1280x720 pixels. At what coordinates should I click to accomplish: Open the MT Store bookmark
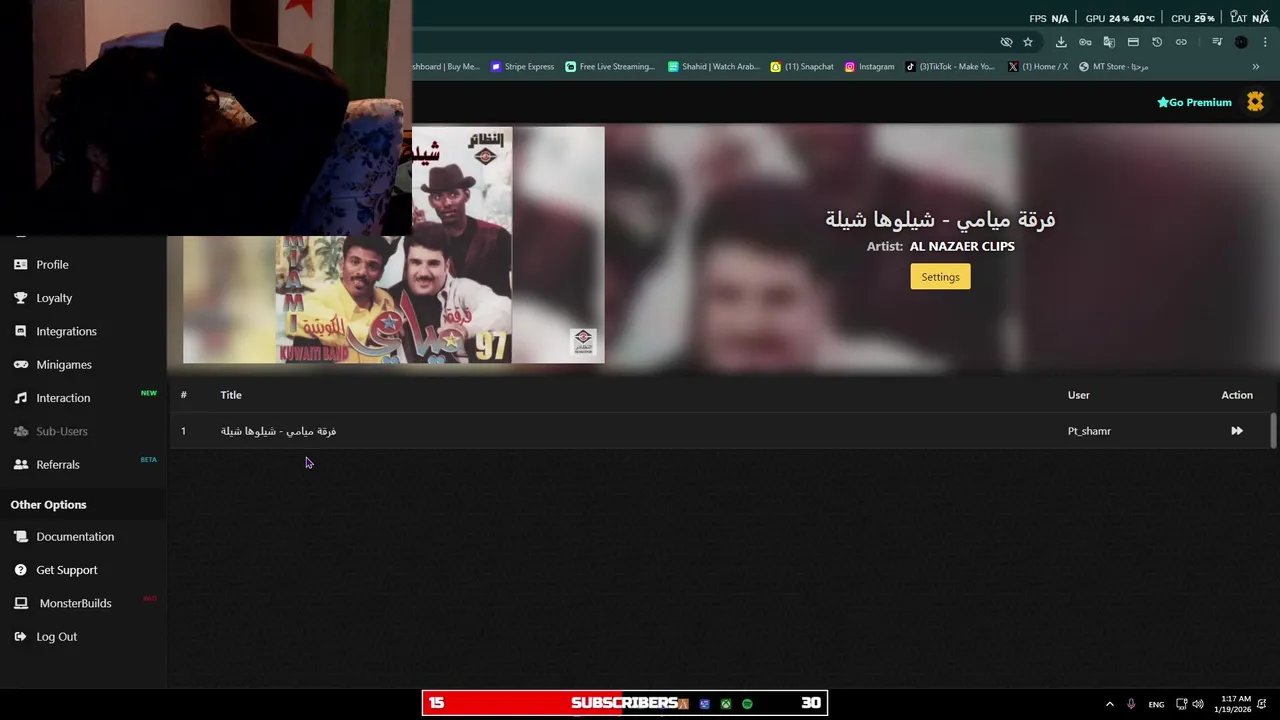(1114, 67)
